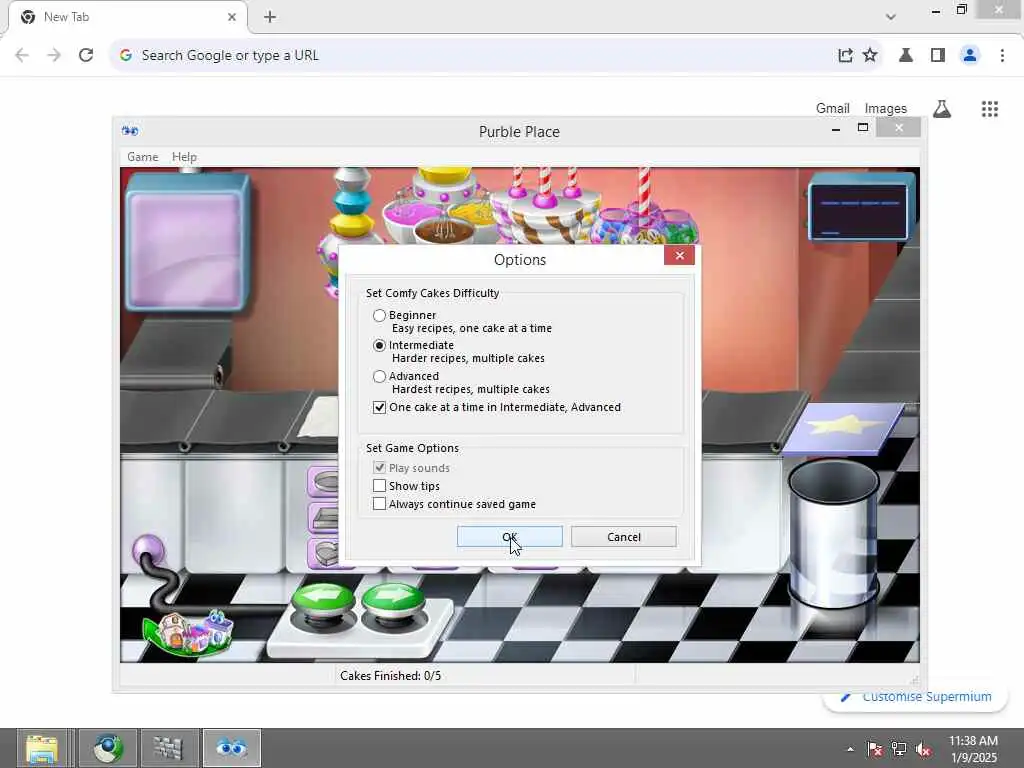Click the Chrome forward arrow
Viewport: 1024px width, 768px height.
pos(54,56)
